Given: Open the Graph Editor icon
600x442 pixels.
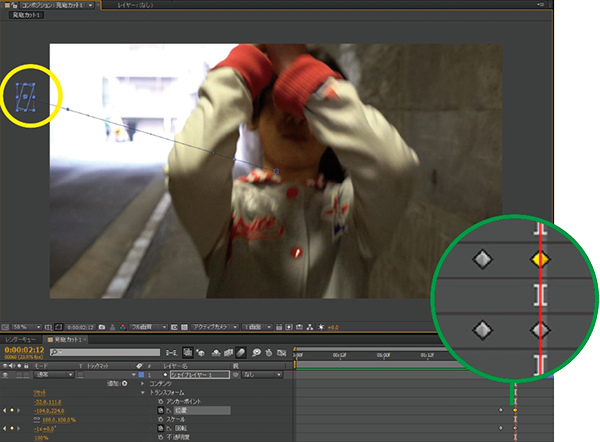Looking at the screenshot, I should [282, 352].
